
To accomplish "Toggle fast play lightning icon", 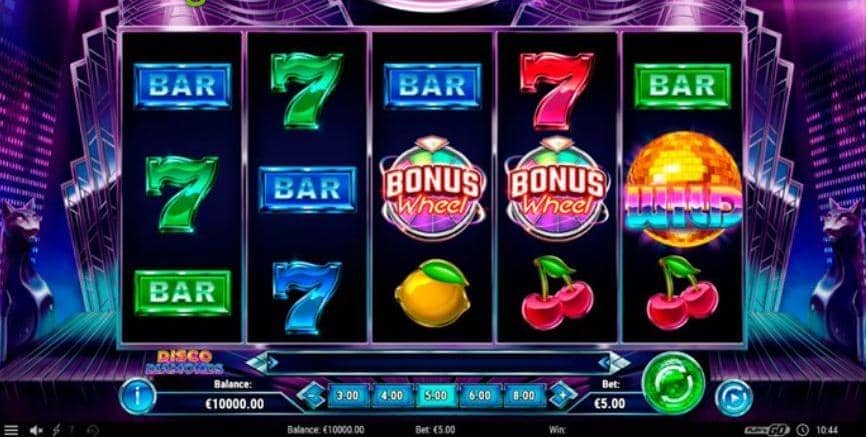I will 57,430.
